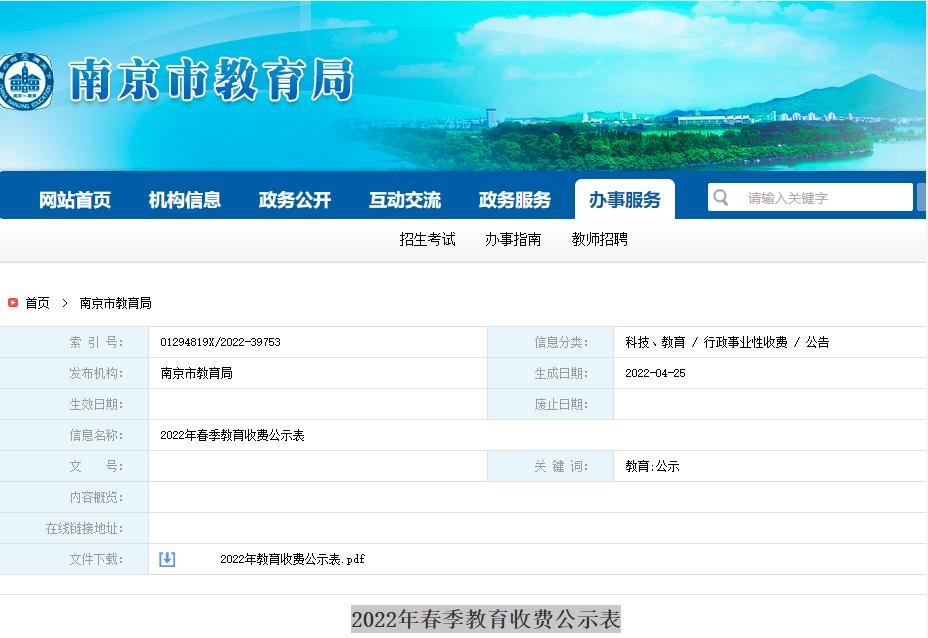Click the red breadcrumb home icon
Image resolution: width=928 pixels, height=638 pixels.
click(13, 303)
